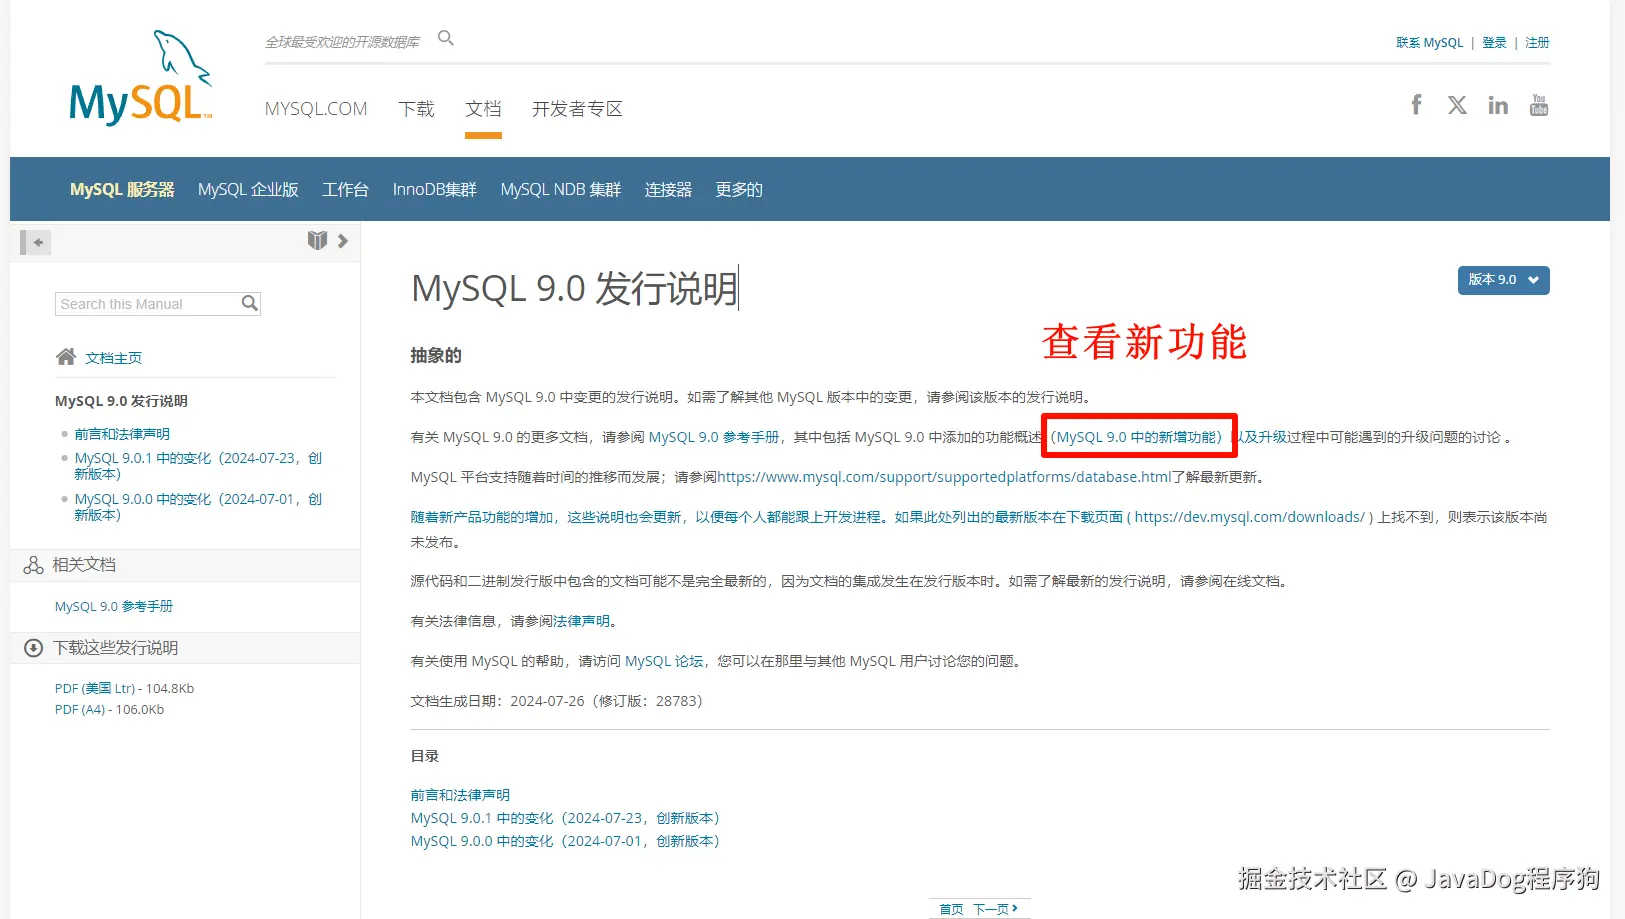Open the sidebar MySQL 9.0 参考手册 link
Viewport: 1625px width, 919px height.
[114, 607]
